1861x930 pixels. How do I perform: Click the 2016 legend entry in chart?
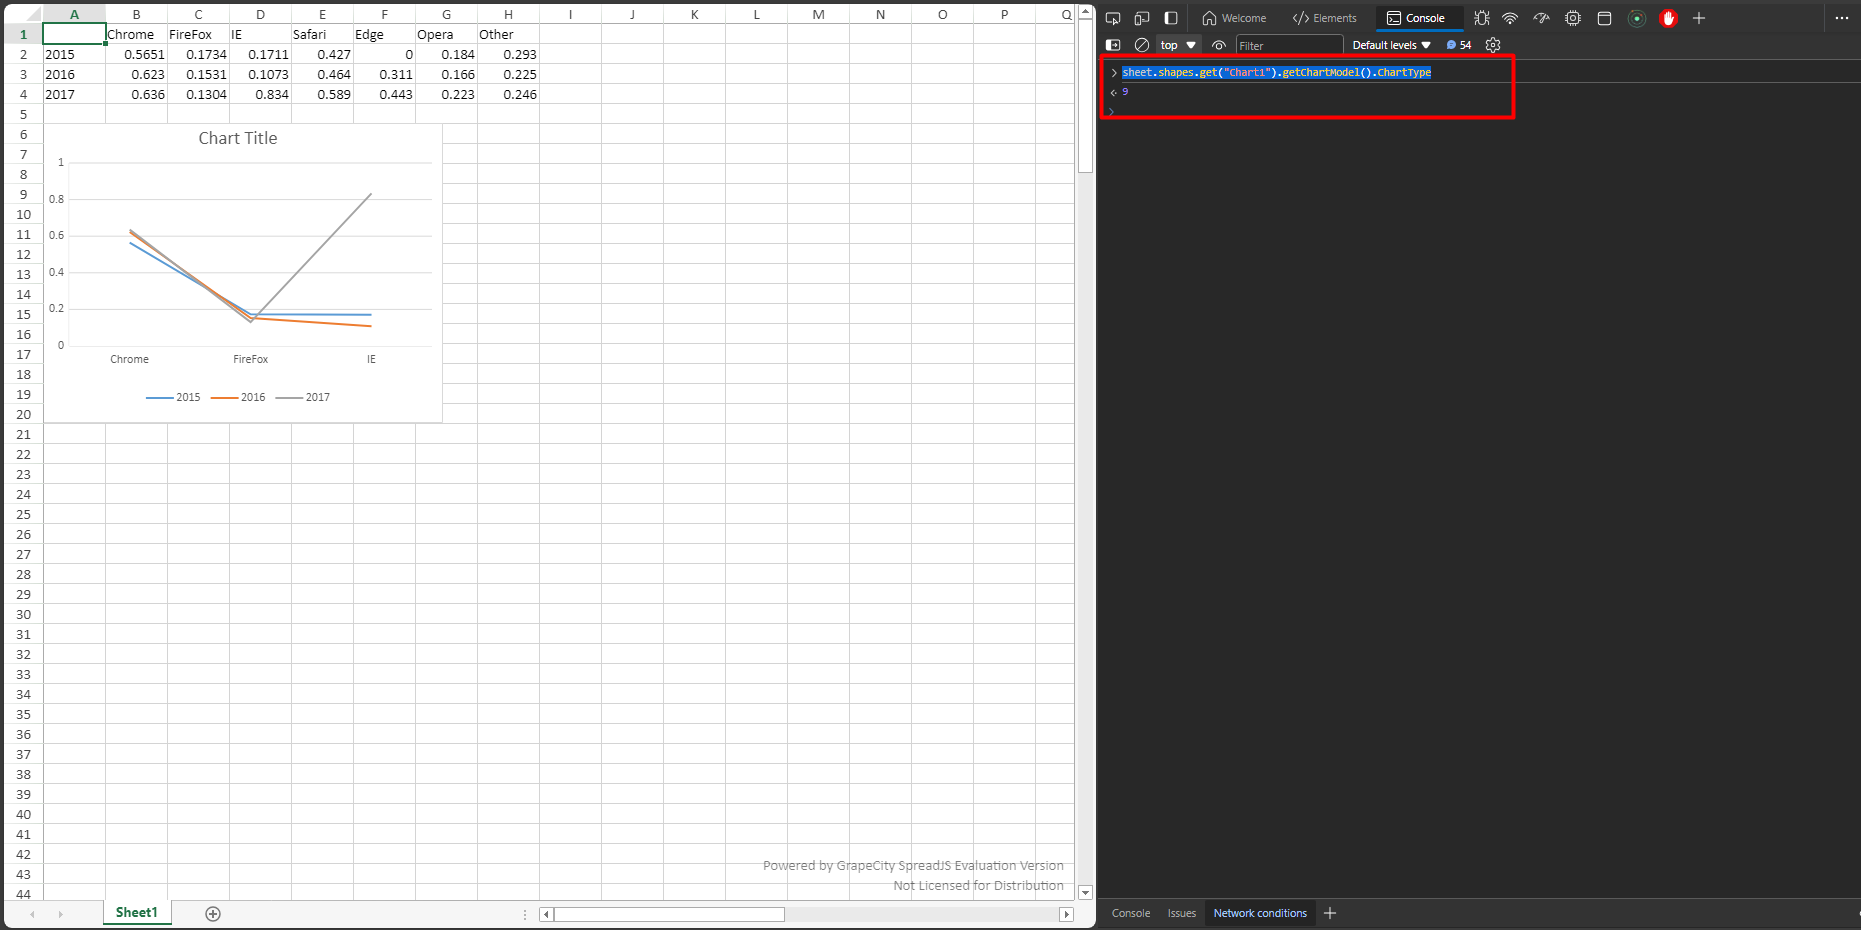[238, 397]
